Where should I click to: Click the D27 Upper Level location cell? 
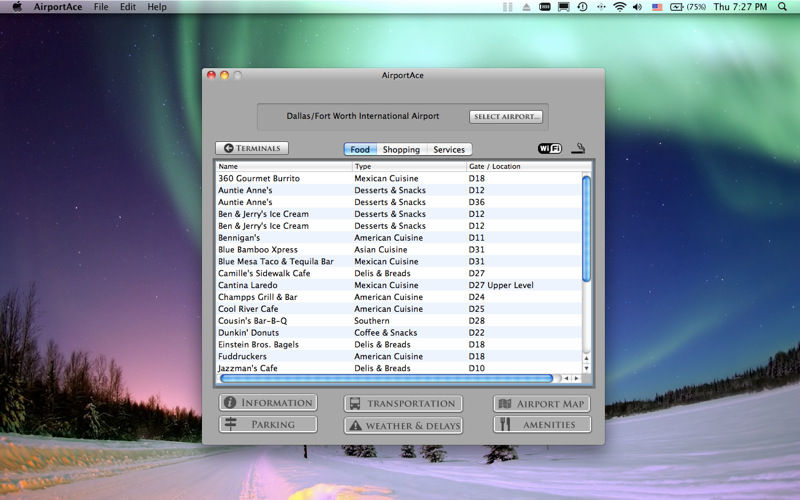501,285
